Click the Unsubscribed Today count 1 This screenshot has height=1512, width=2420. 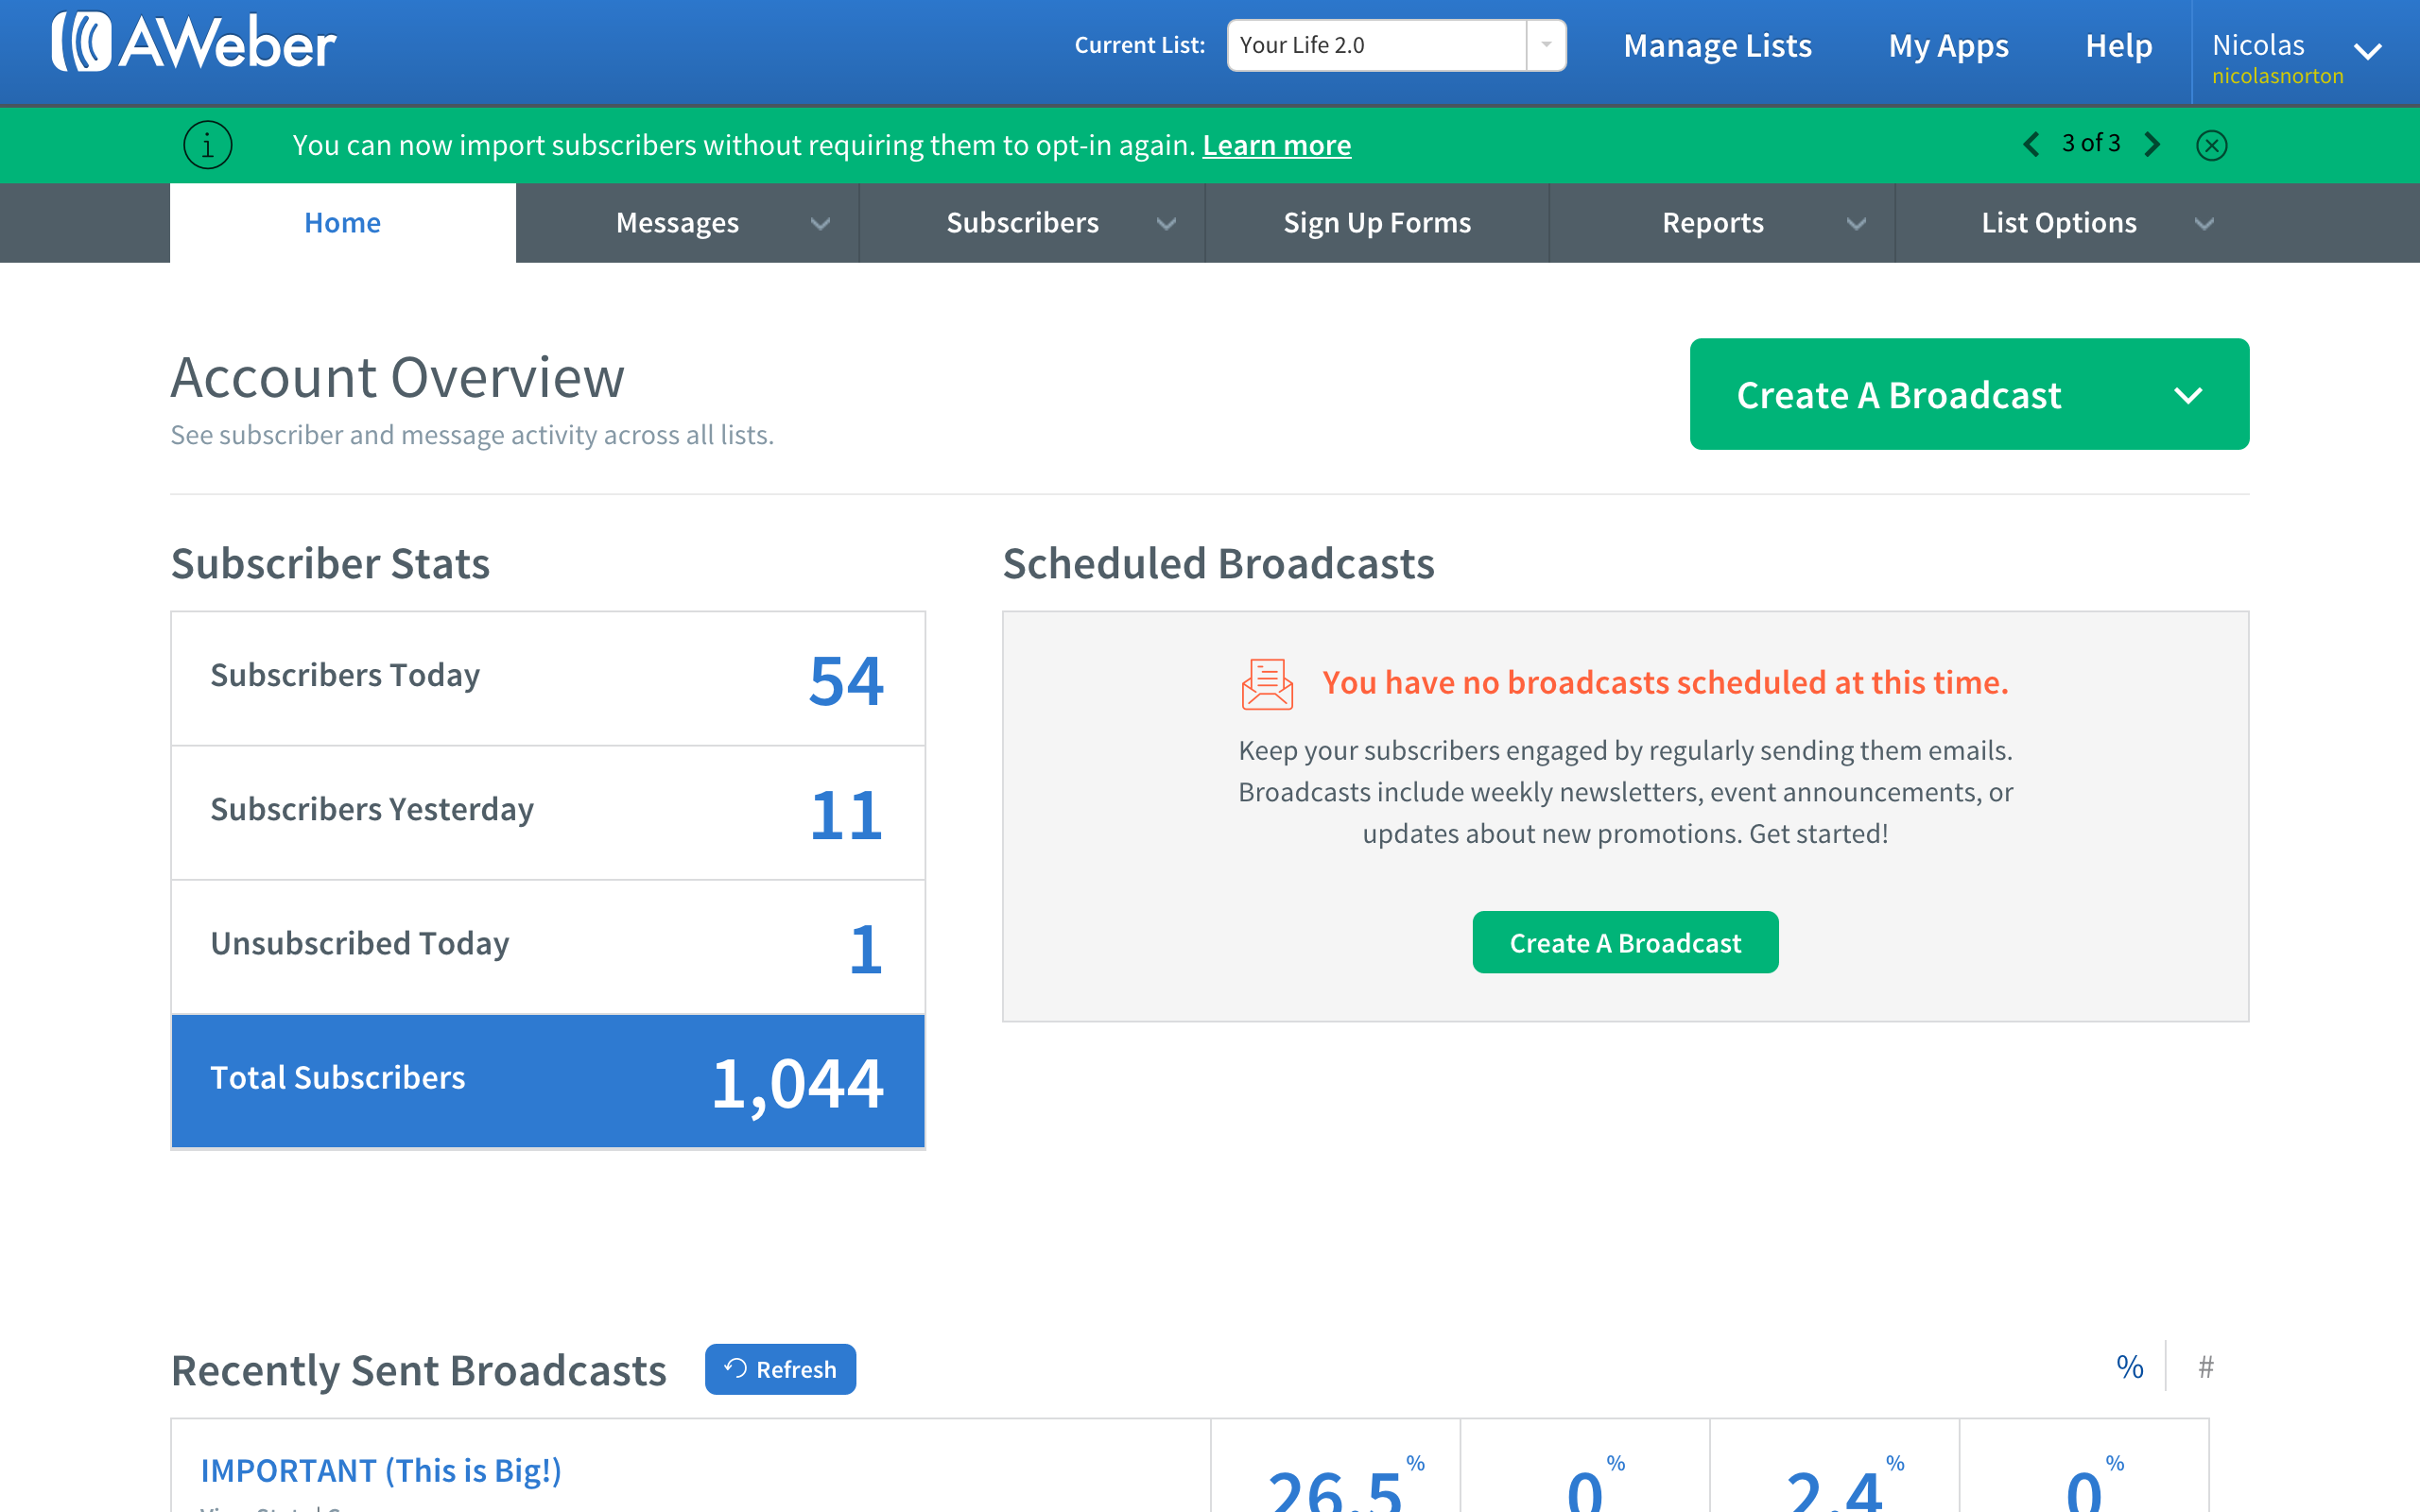pos(866,949)
